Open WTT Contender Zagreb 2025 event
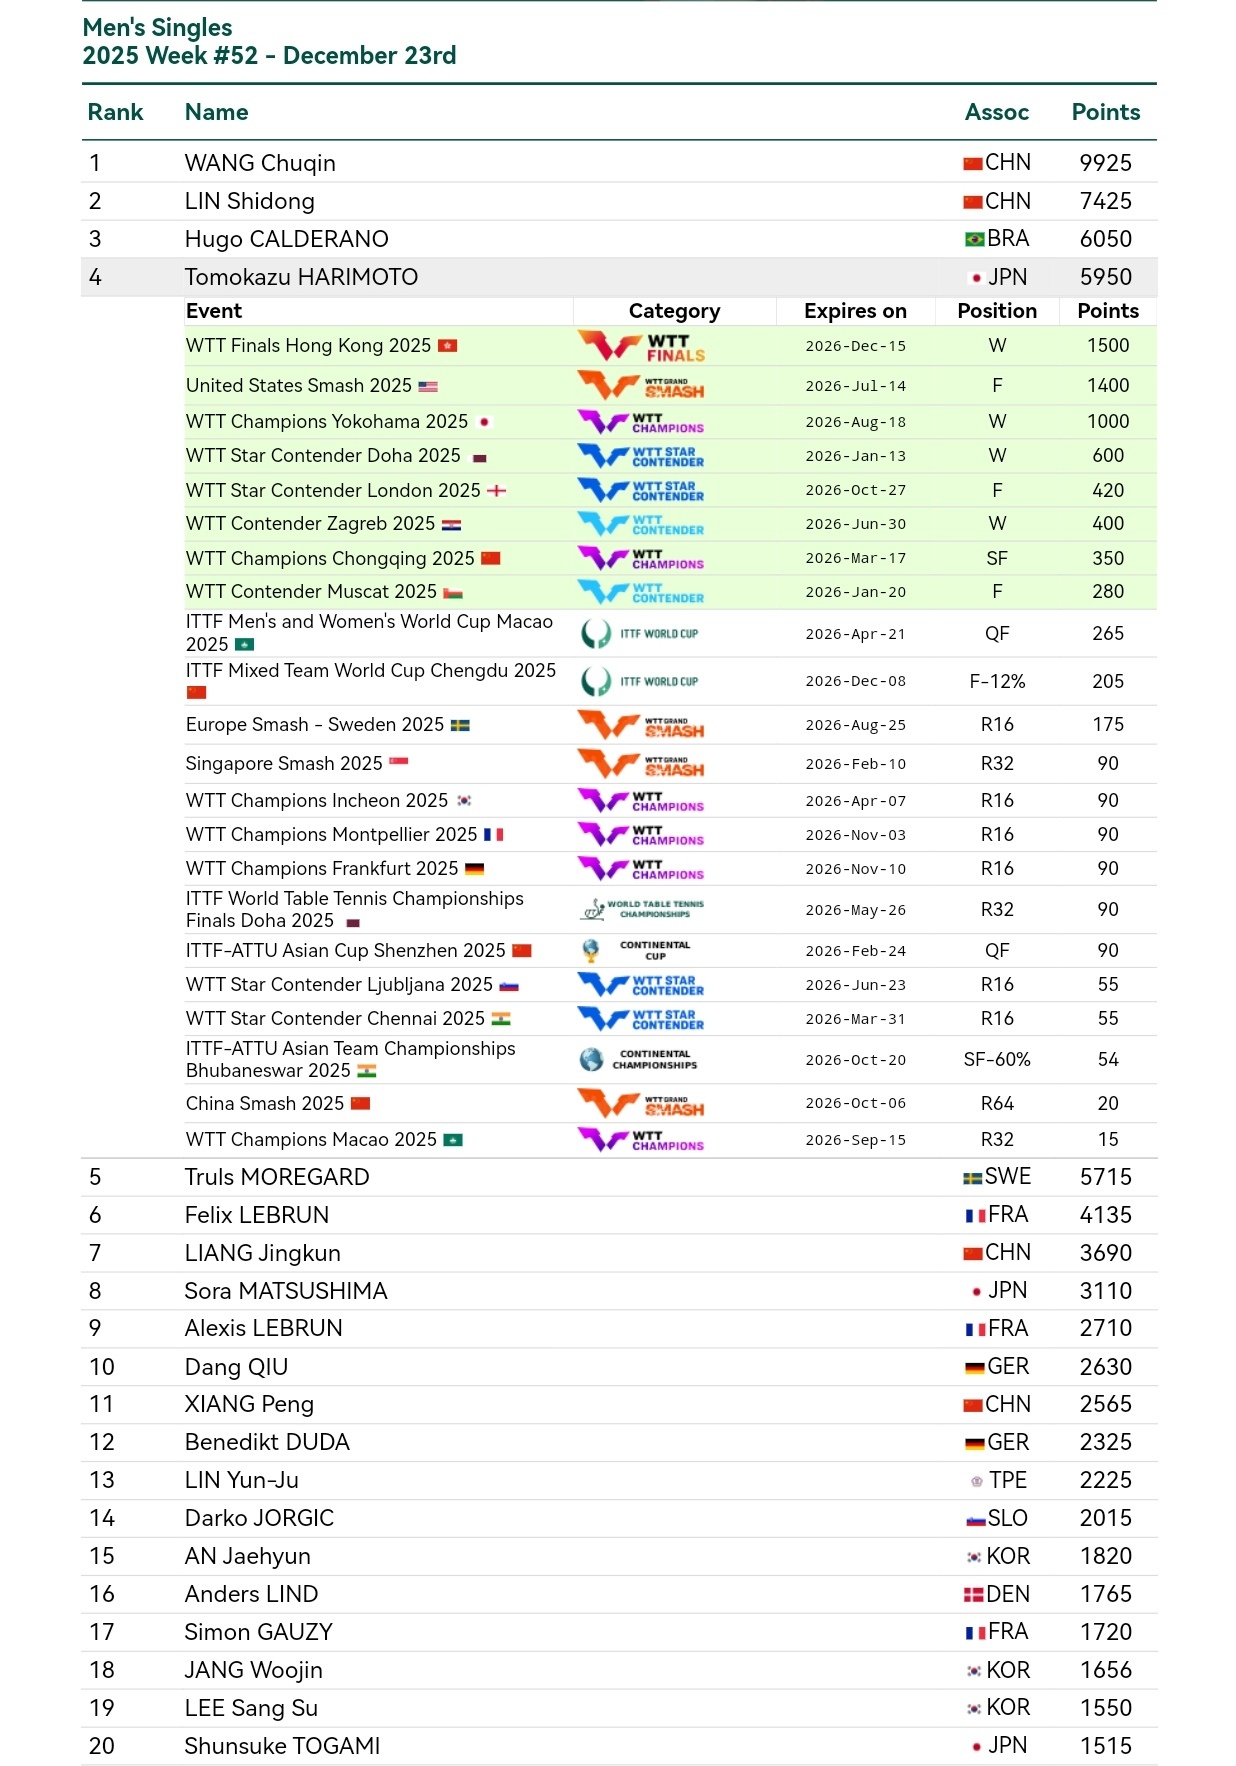The height and width of the screenshot is (1766, 1236). pyautogui.click(x=310, y=524)
